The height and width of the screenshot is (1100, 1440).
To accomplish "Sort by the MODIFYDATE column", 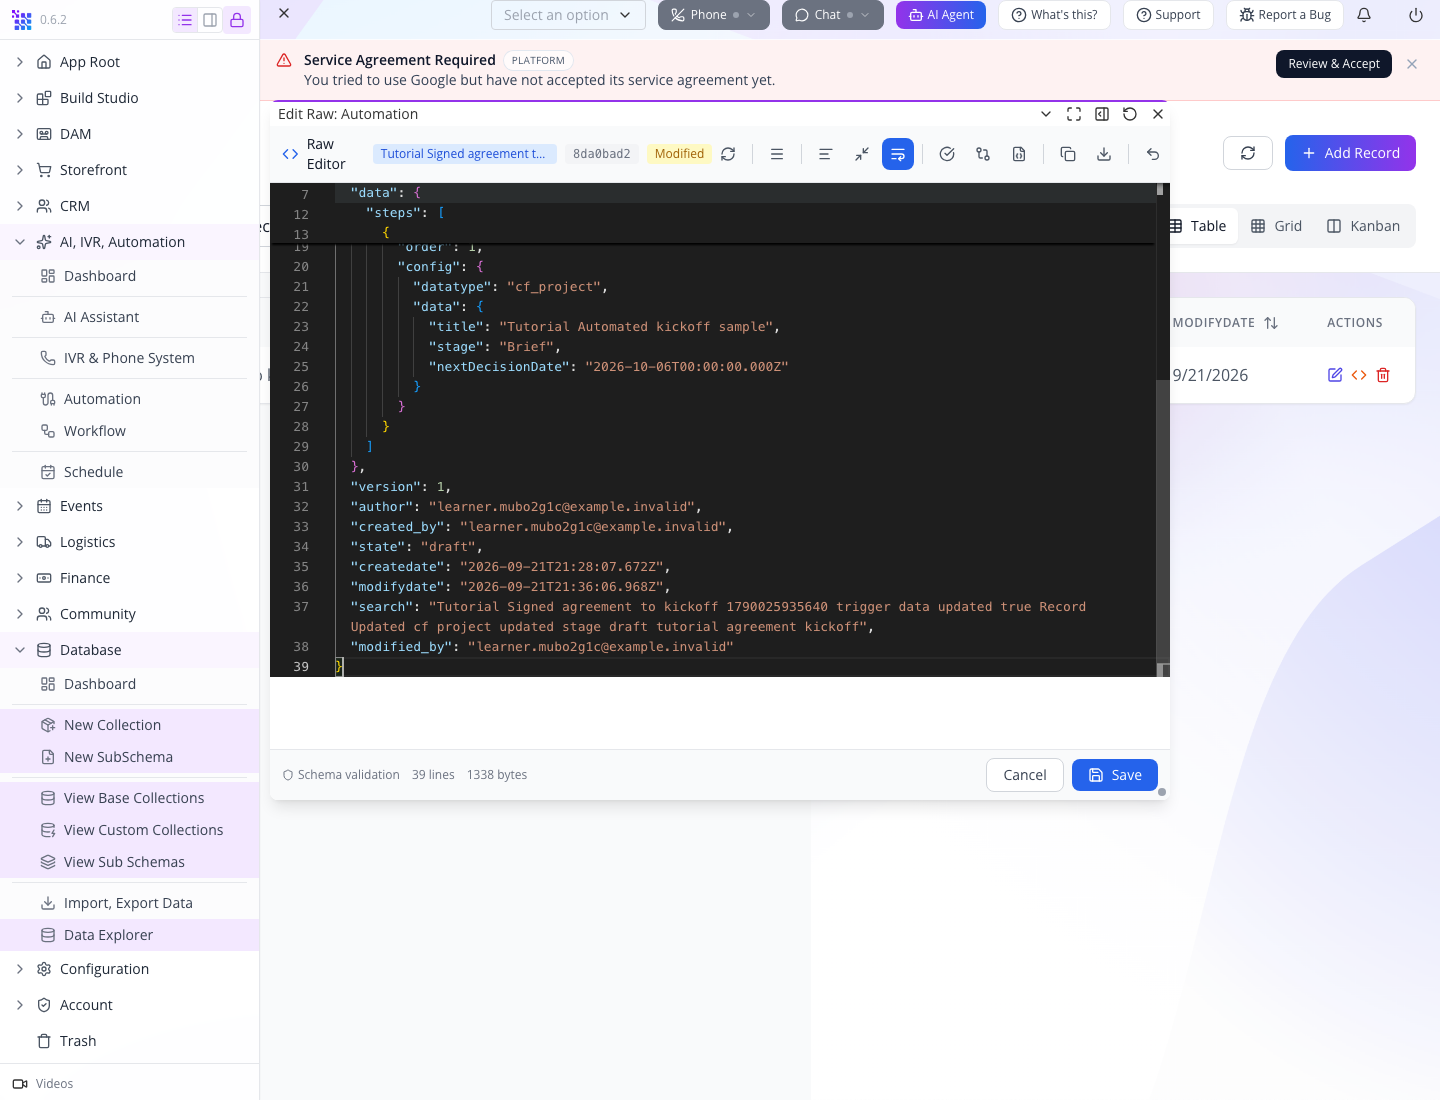I will tap(1226, 323).
